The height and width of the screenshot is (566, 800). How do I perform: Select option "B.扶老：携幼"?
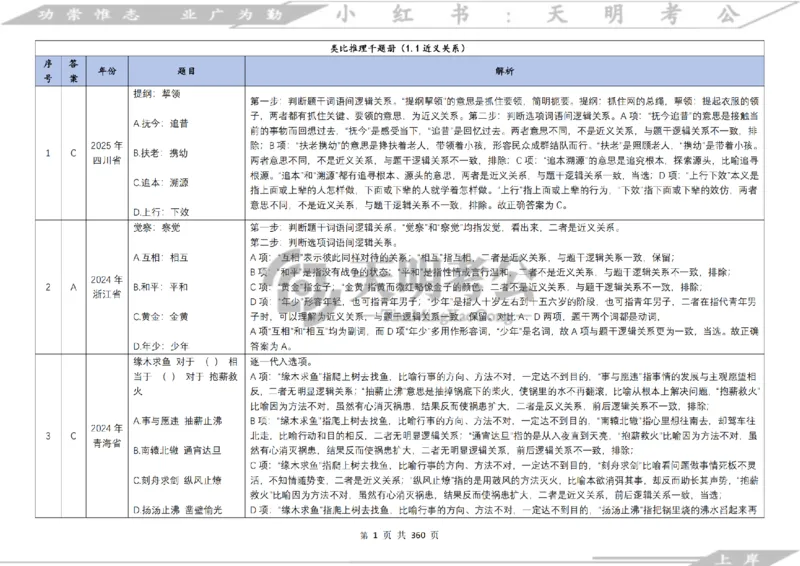click(161, 153)
